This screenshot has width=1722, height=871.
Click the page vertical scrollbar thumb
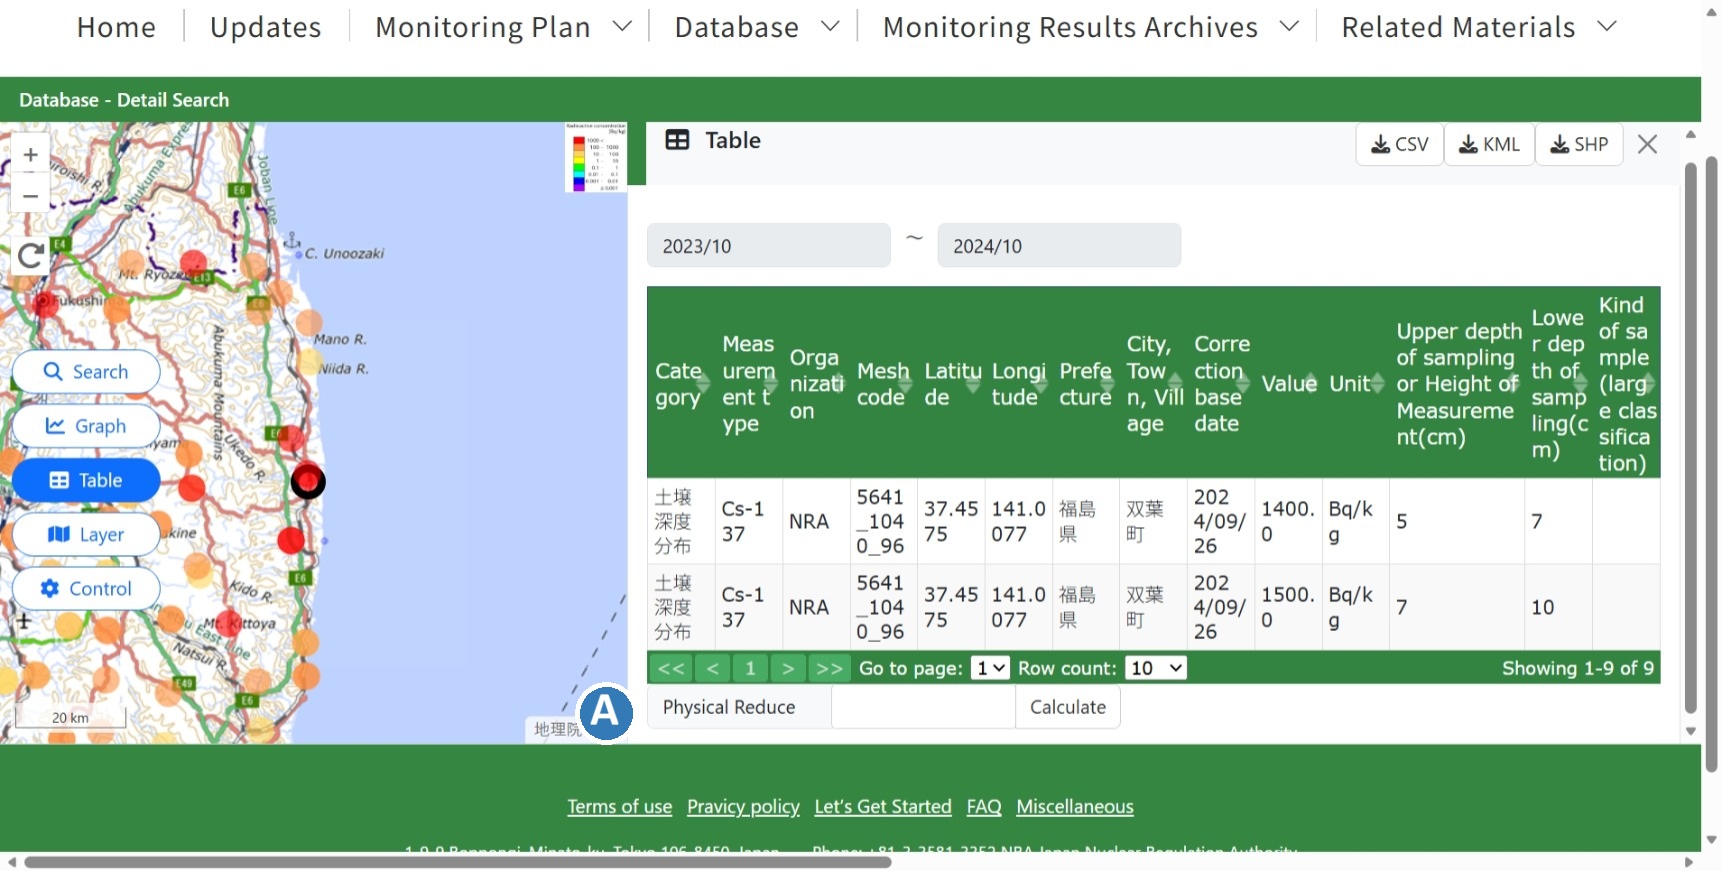coord(1711,464)
